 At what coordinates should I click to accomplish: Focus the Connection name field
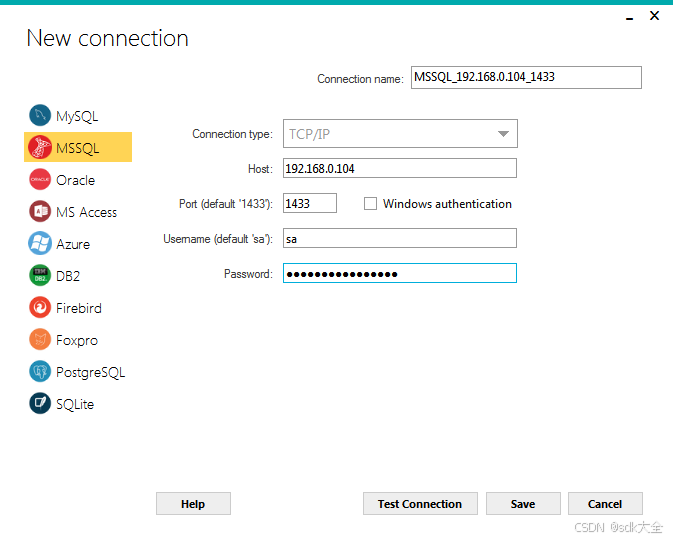(526, 77)
